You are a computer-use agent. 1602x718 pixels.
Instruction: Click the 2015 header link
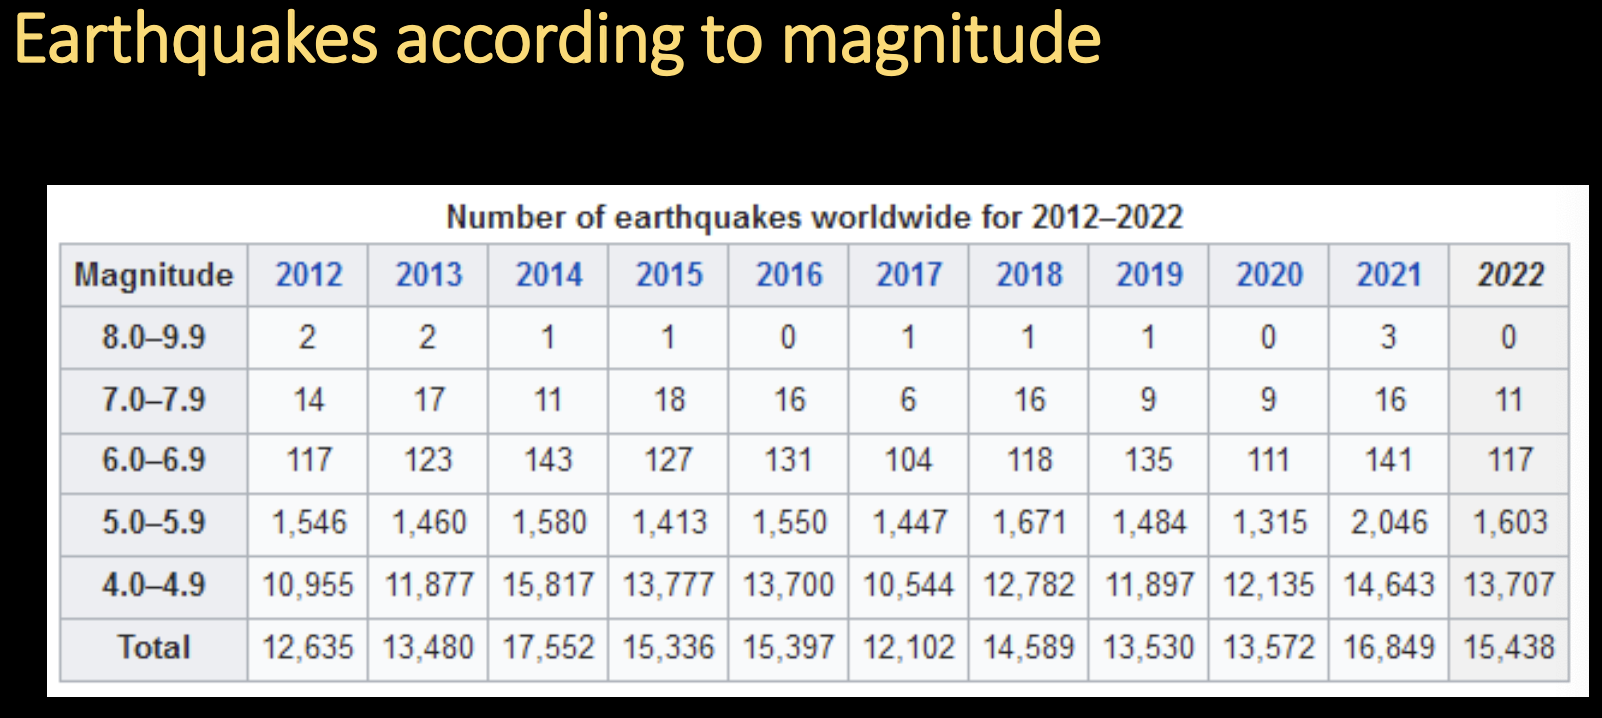pos(669,275)
